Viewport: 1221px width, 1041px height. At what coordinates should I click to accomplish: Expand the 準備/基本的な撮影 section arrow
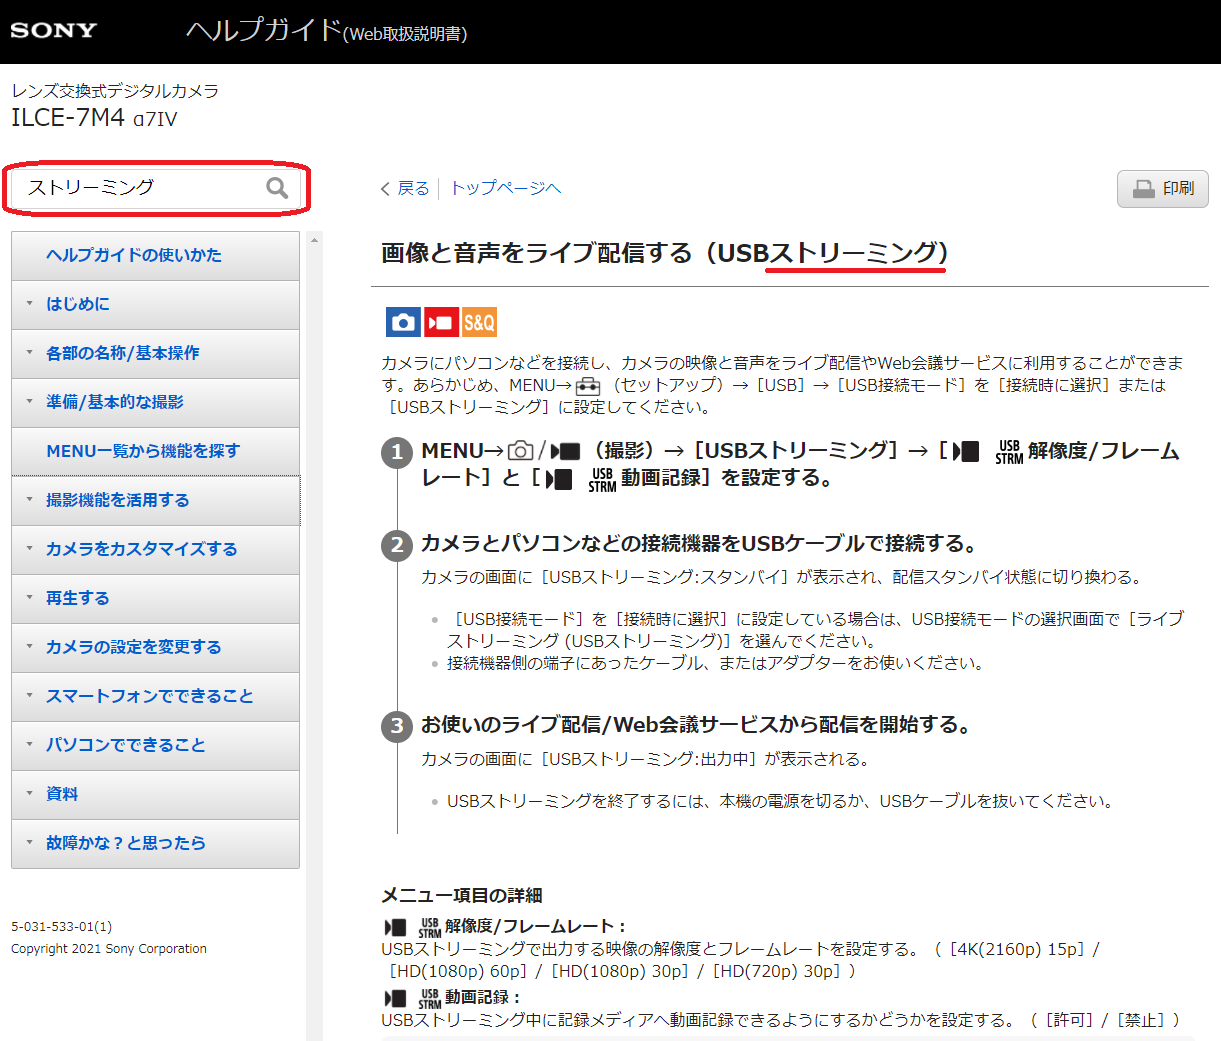(29, 401)
